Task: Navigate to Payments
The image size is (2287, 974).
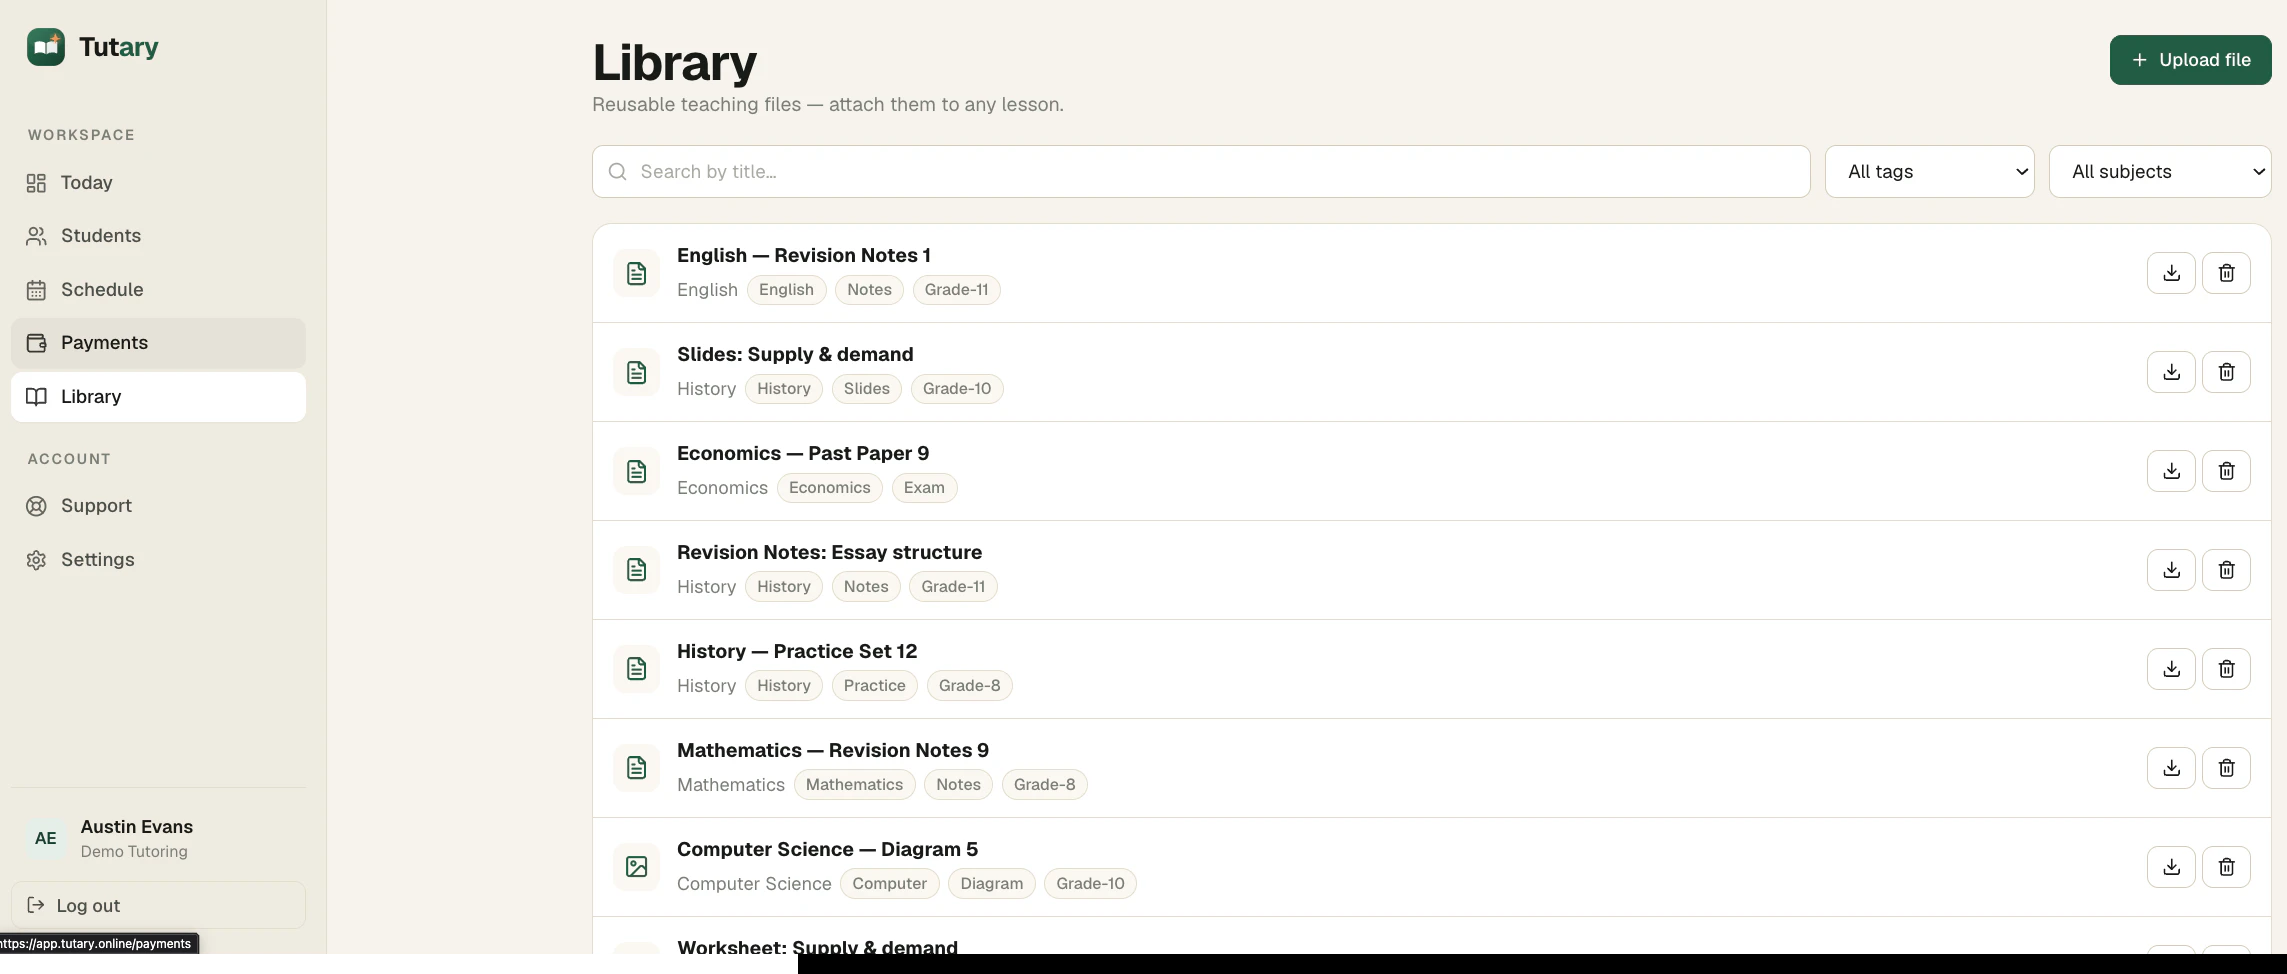Action: [x=158, y=343]
